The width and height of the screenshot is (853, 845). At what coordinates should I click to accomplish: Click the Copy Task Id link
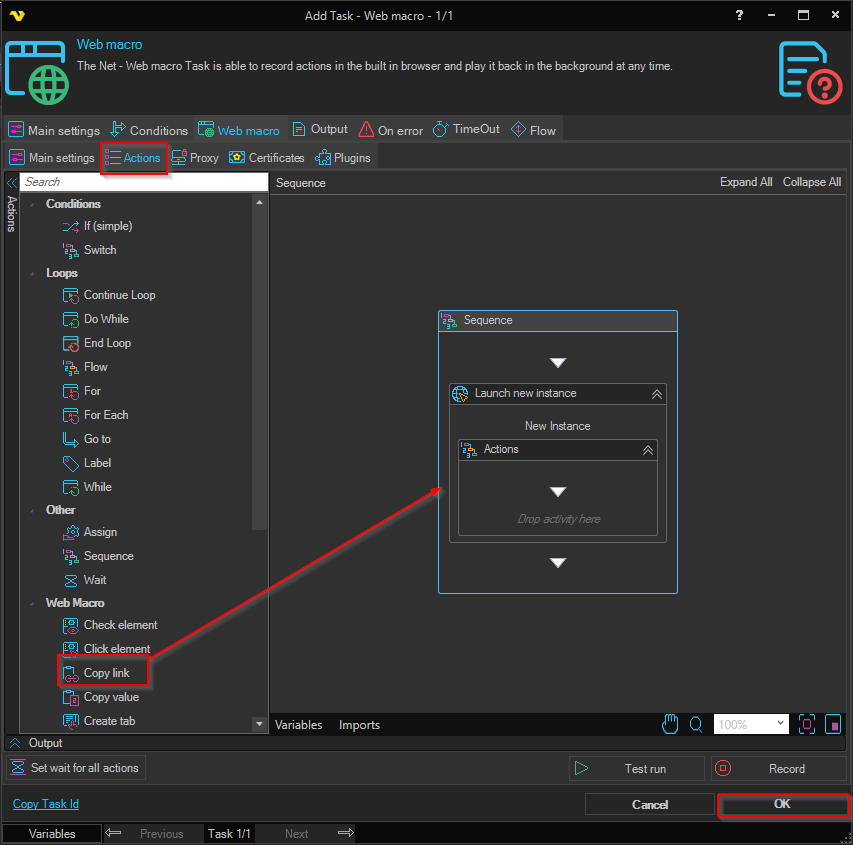point(46,804)
